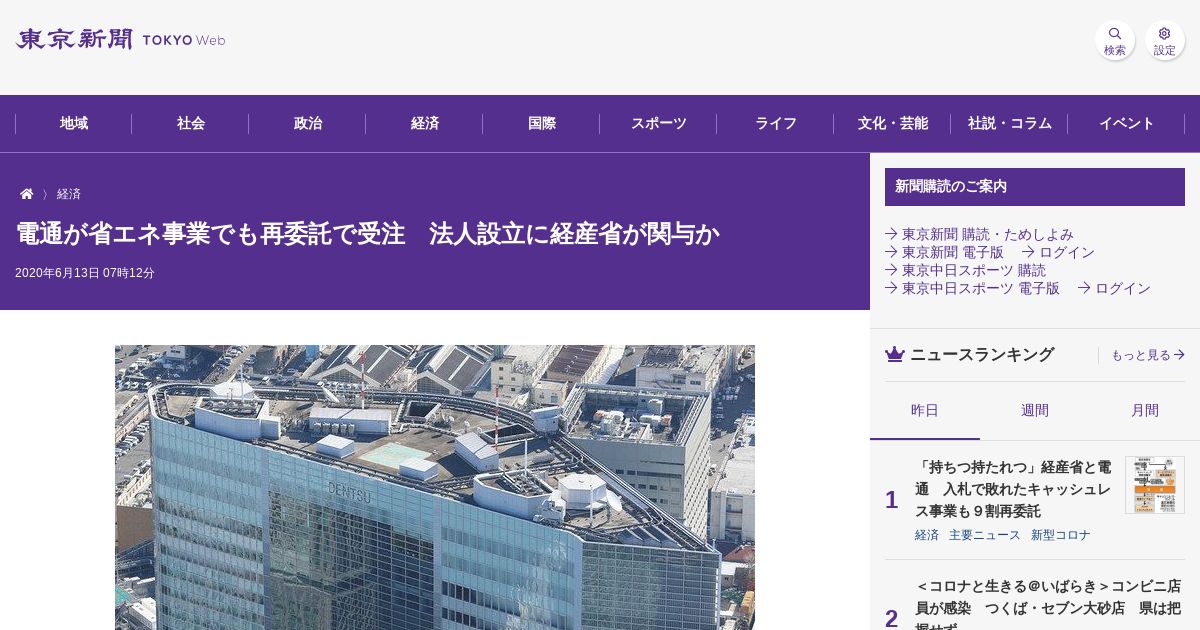Open the search (検索) icon button
Image resolution: width=1200 pixels, height=630 pixels.
(1114, 40)
